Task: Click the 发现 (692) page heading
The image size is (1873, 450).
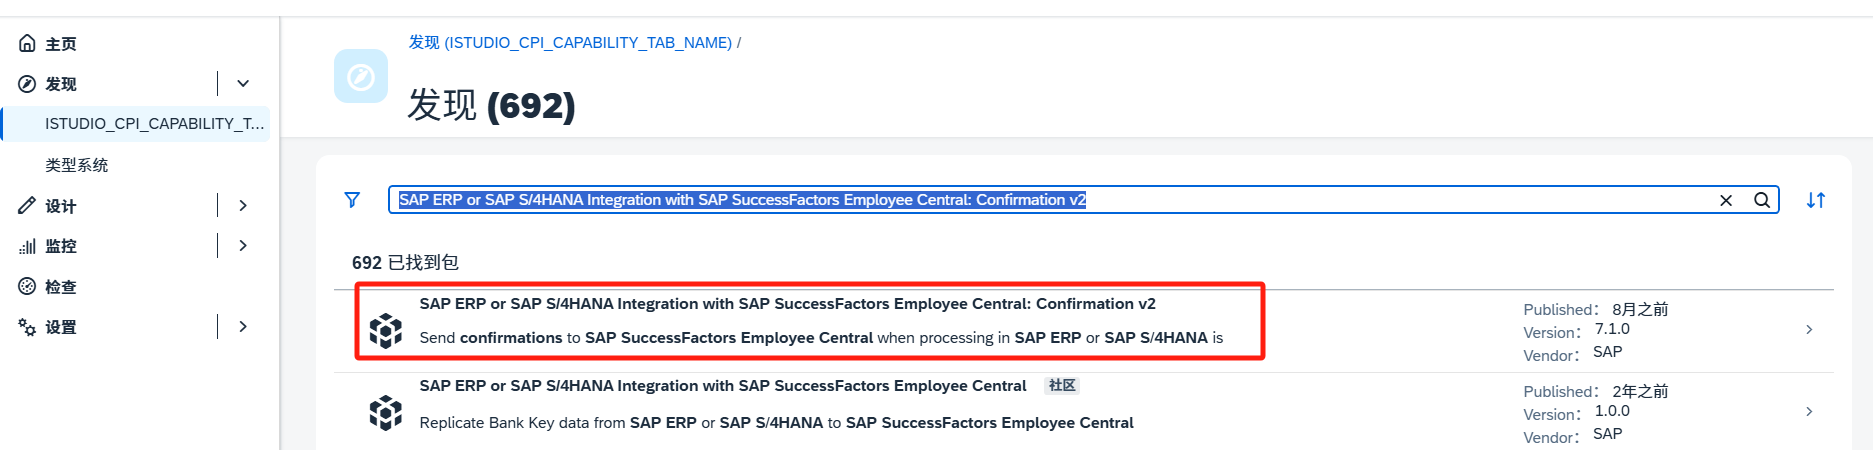Action: tap(491, 105)
